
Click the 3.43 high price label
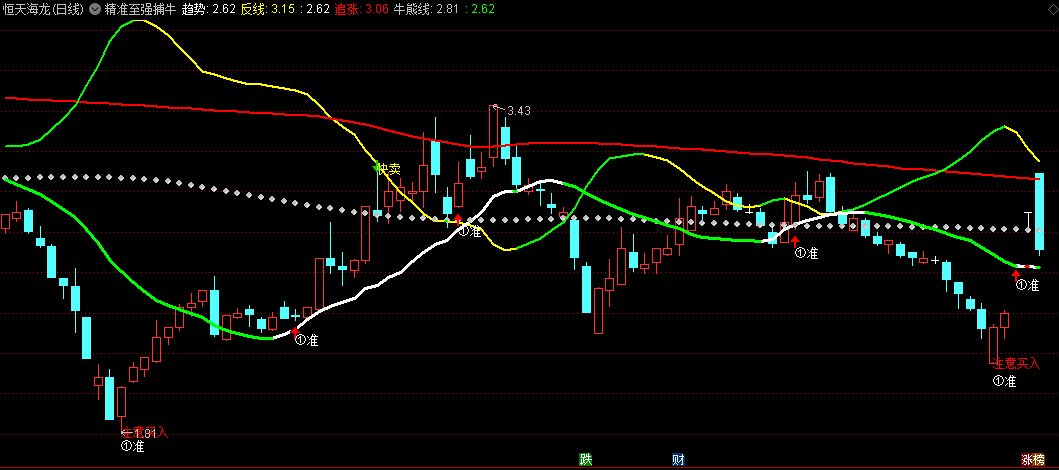(518, 111)
